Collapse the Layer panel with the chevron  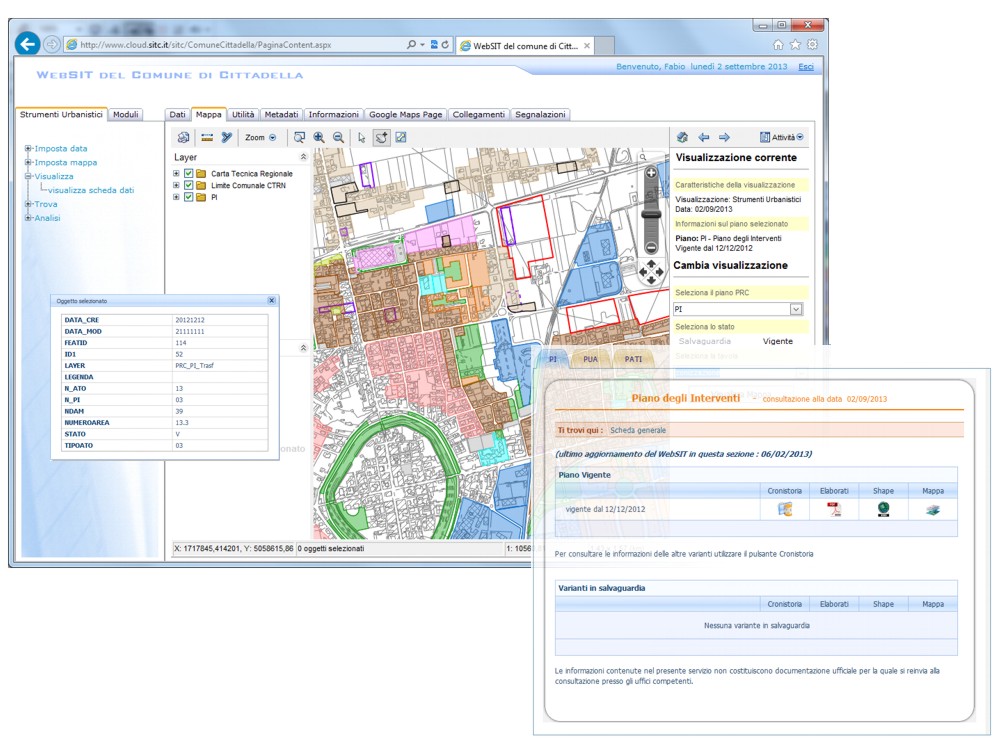tap(304, 157)
